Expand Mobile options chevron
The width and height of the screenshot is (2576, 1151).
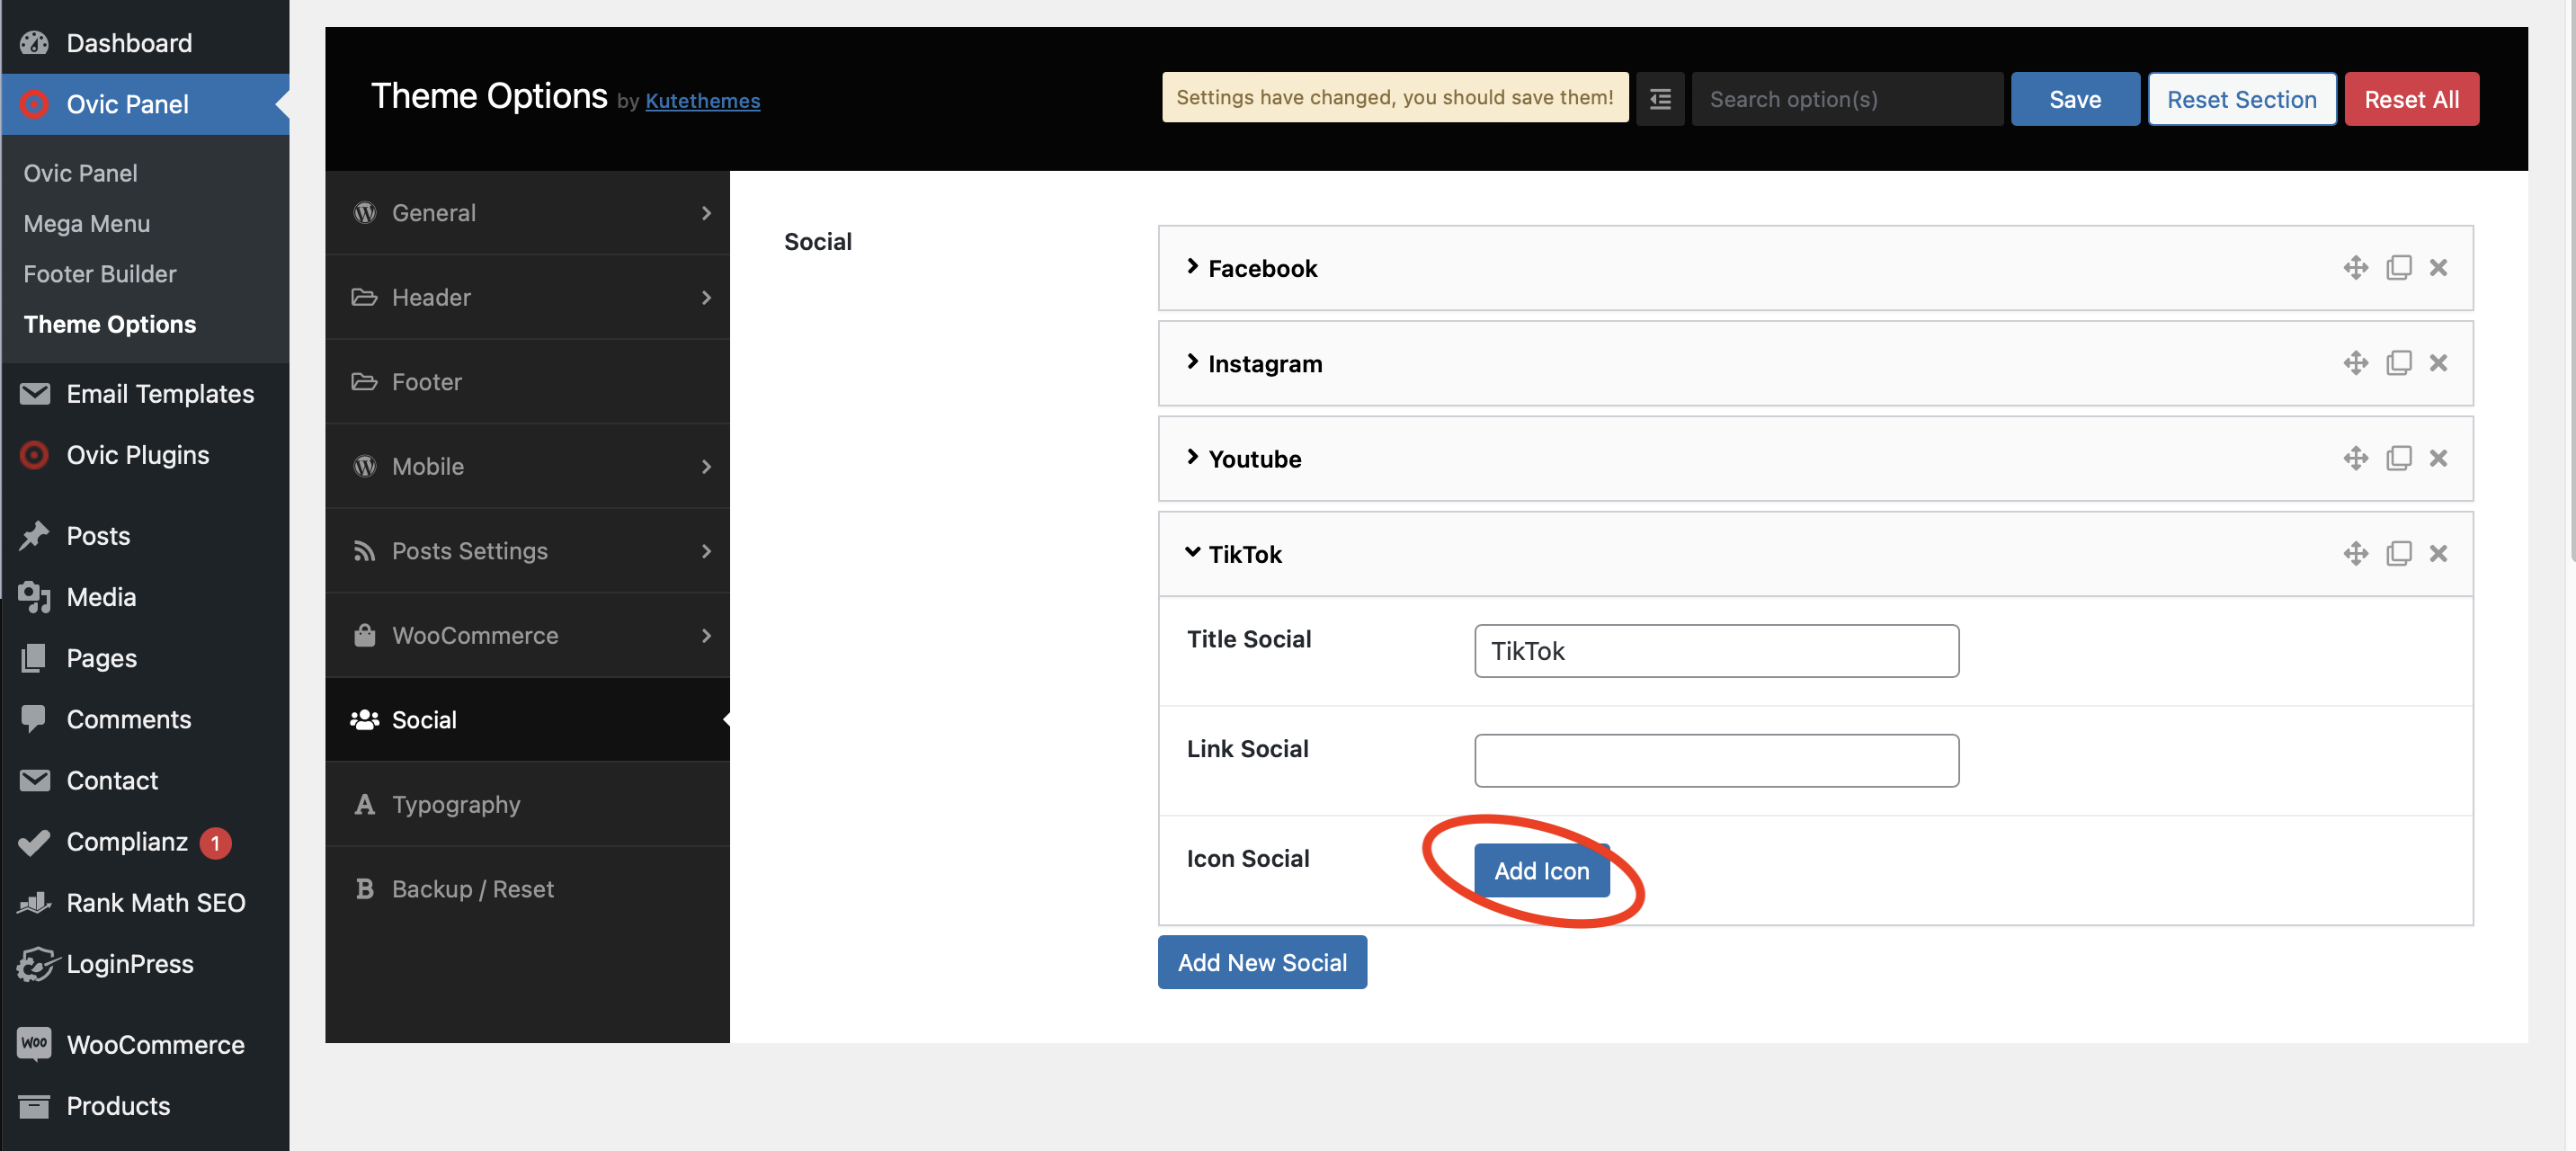pos(706,467)
